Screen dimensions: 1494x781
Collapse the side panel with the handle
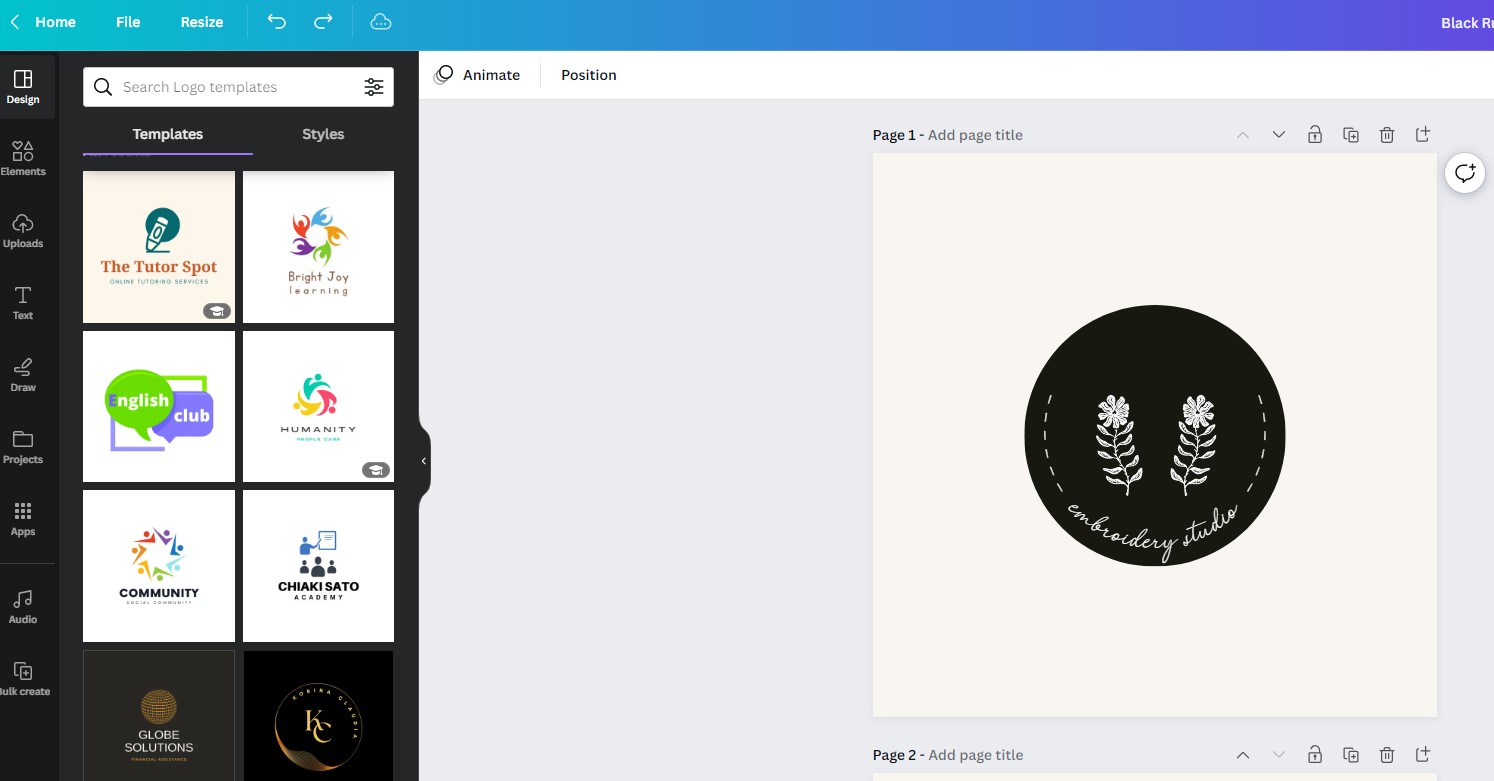(424, 461)
